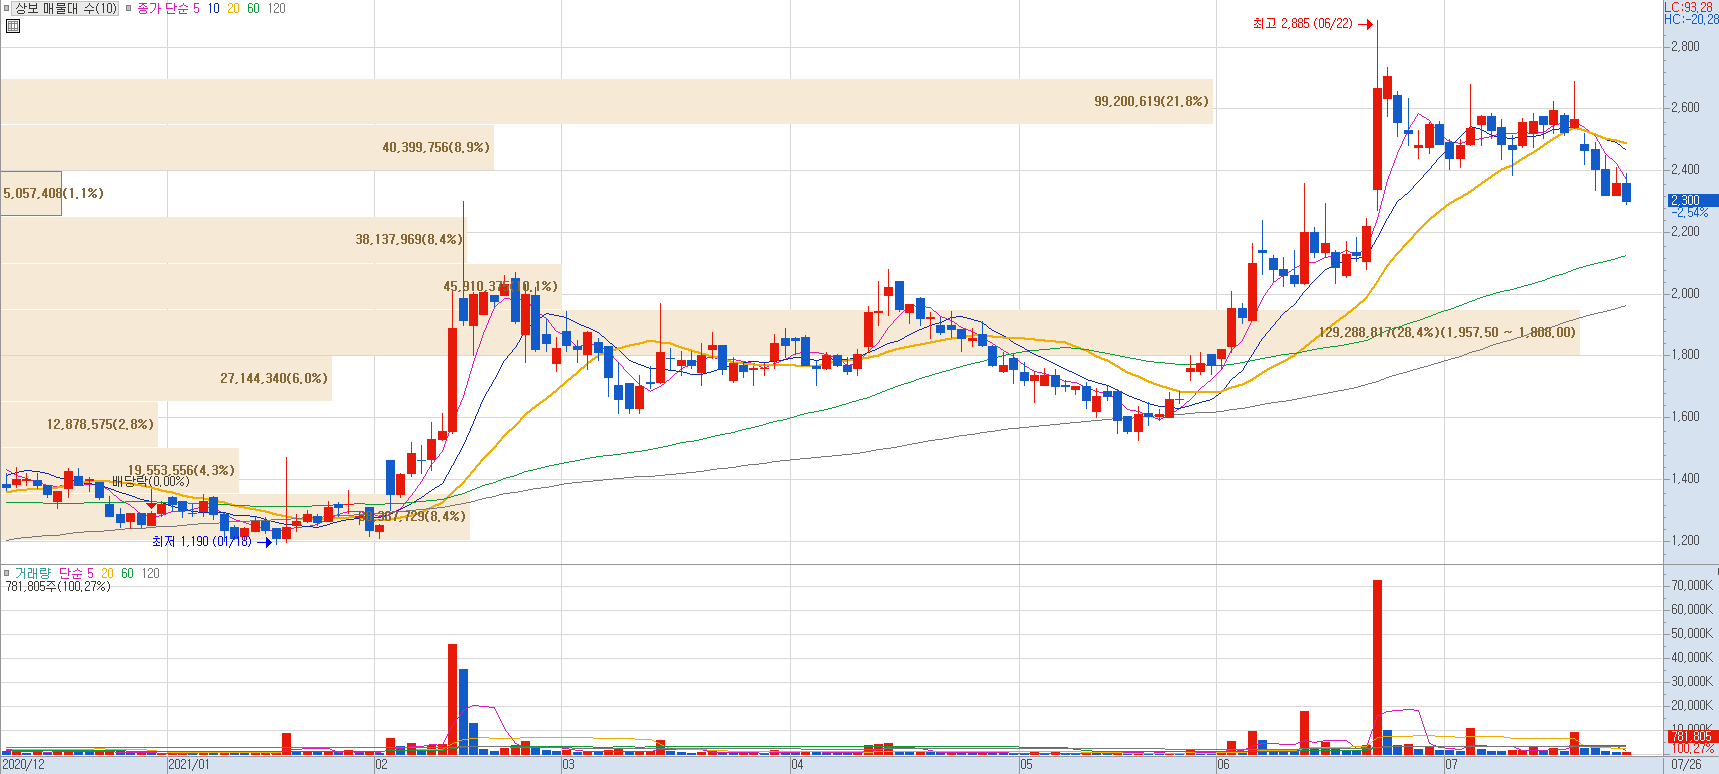Click the magenta 5-day price MA label
This screenshot has width=1719, height=774.
point(196,8)
